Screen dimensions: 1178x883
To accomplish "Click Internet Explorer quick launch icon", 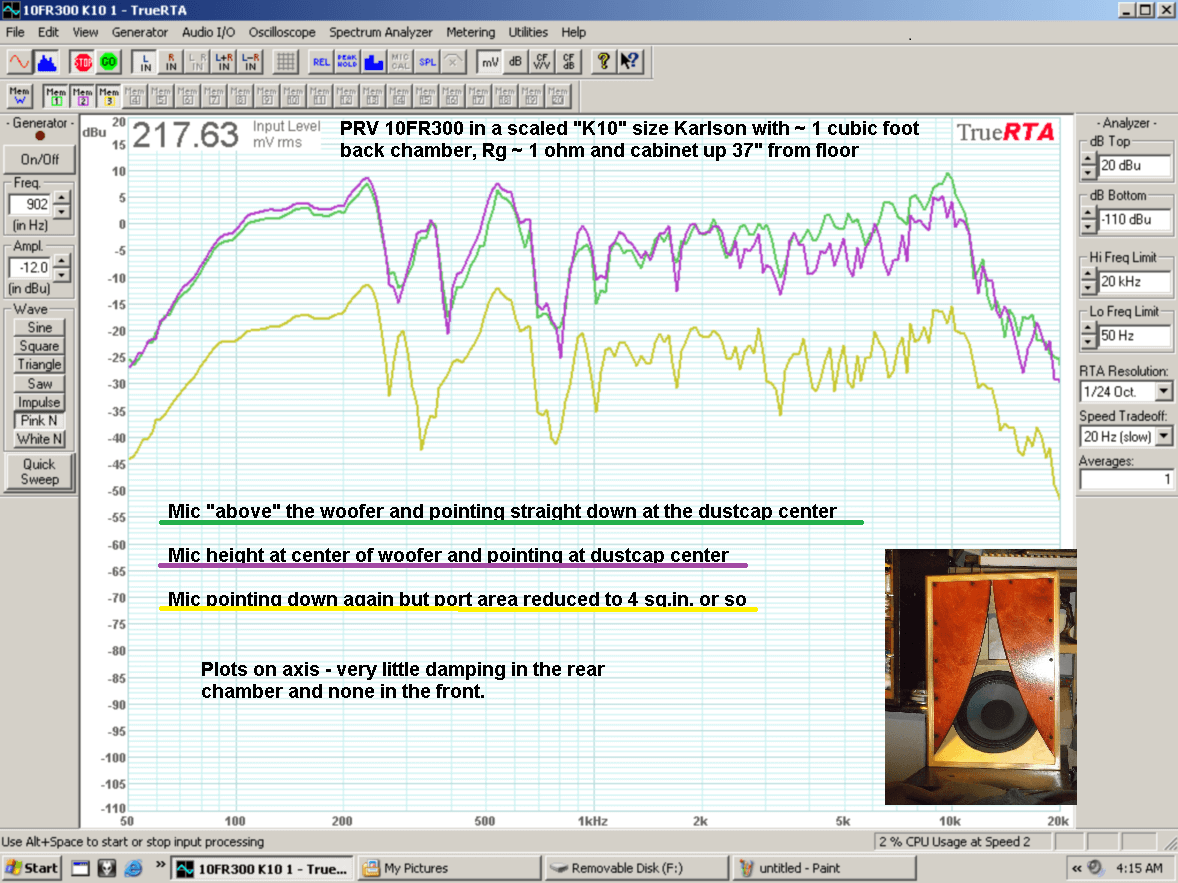I will [x=133, y=868].
